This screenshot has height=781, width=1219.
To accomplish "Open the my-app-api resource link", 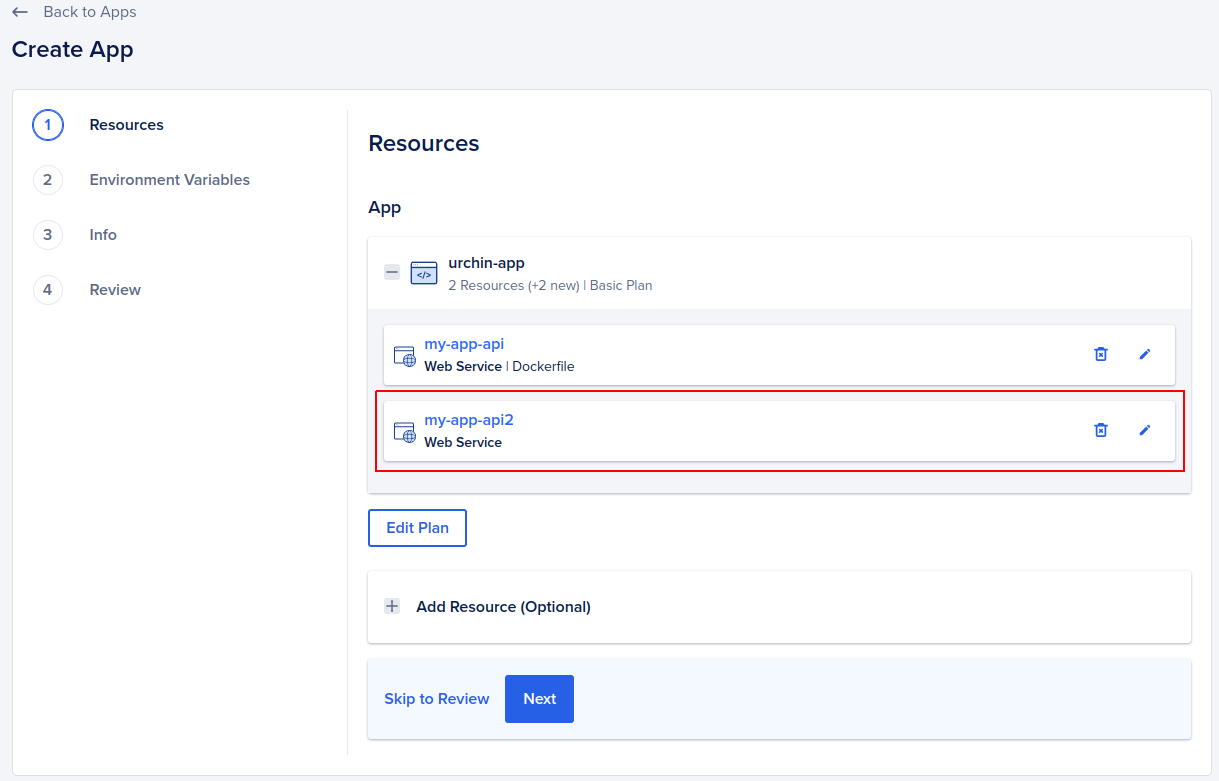I will tap(464, 343).
